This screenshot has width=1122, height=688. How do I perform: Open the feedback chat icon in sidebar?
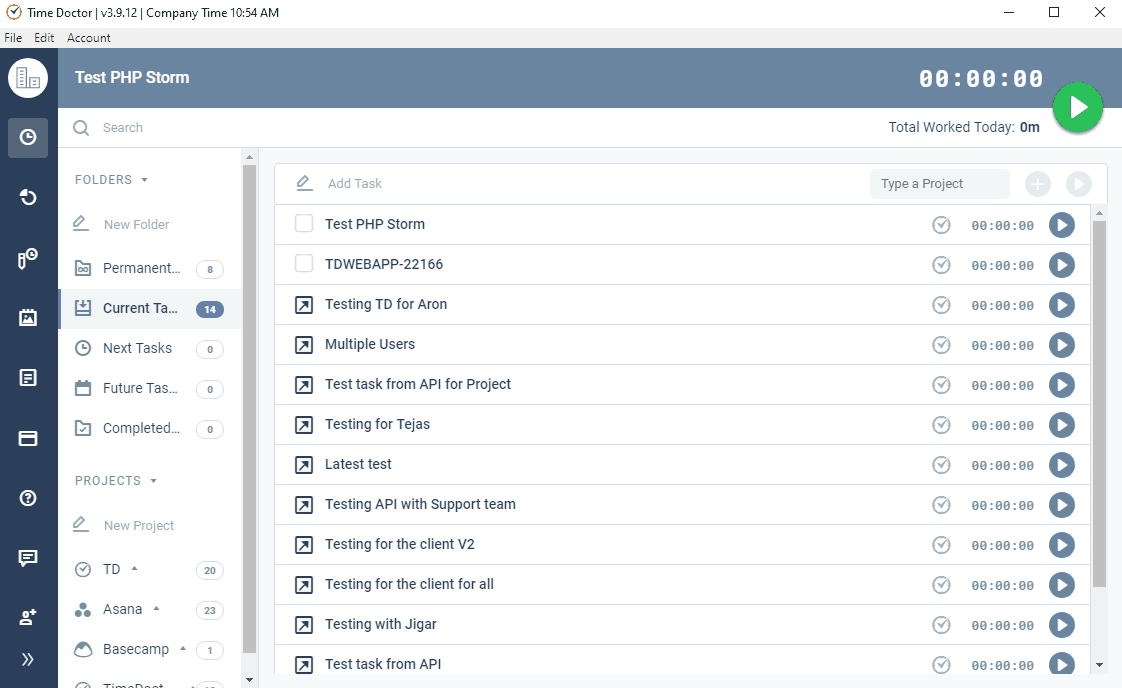[x=28, y=557]
